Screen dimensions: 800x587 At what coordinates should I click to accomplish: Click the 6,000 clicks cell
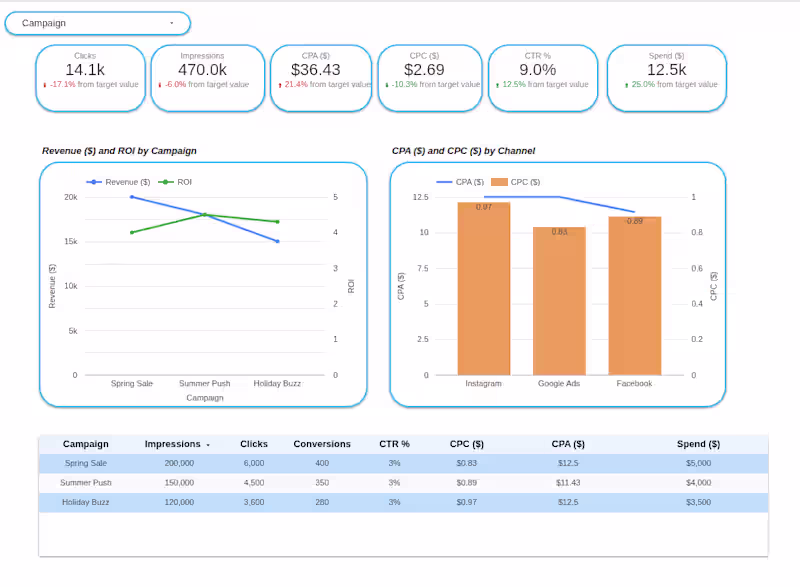254,463
